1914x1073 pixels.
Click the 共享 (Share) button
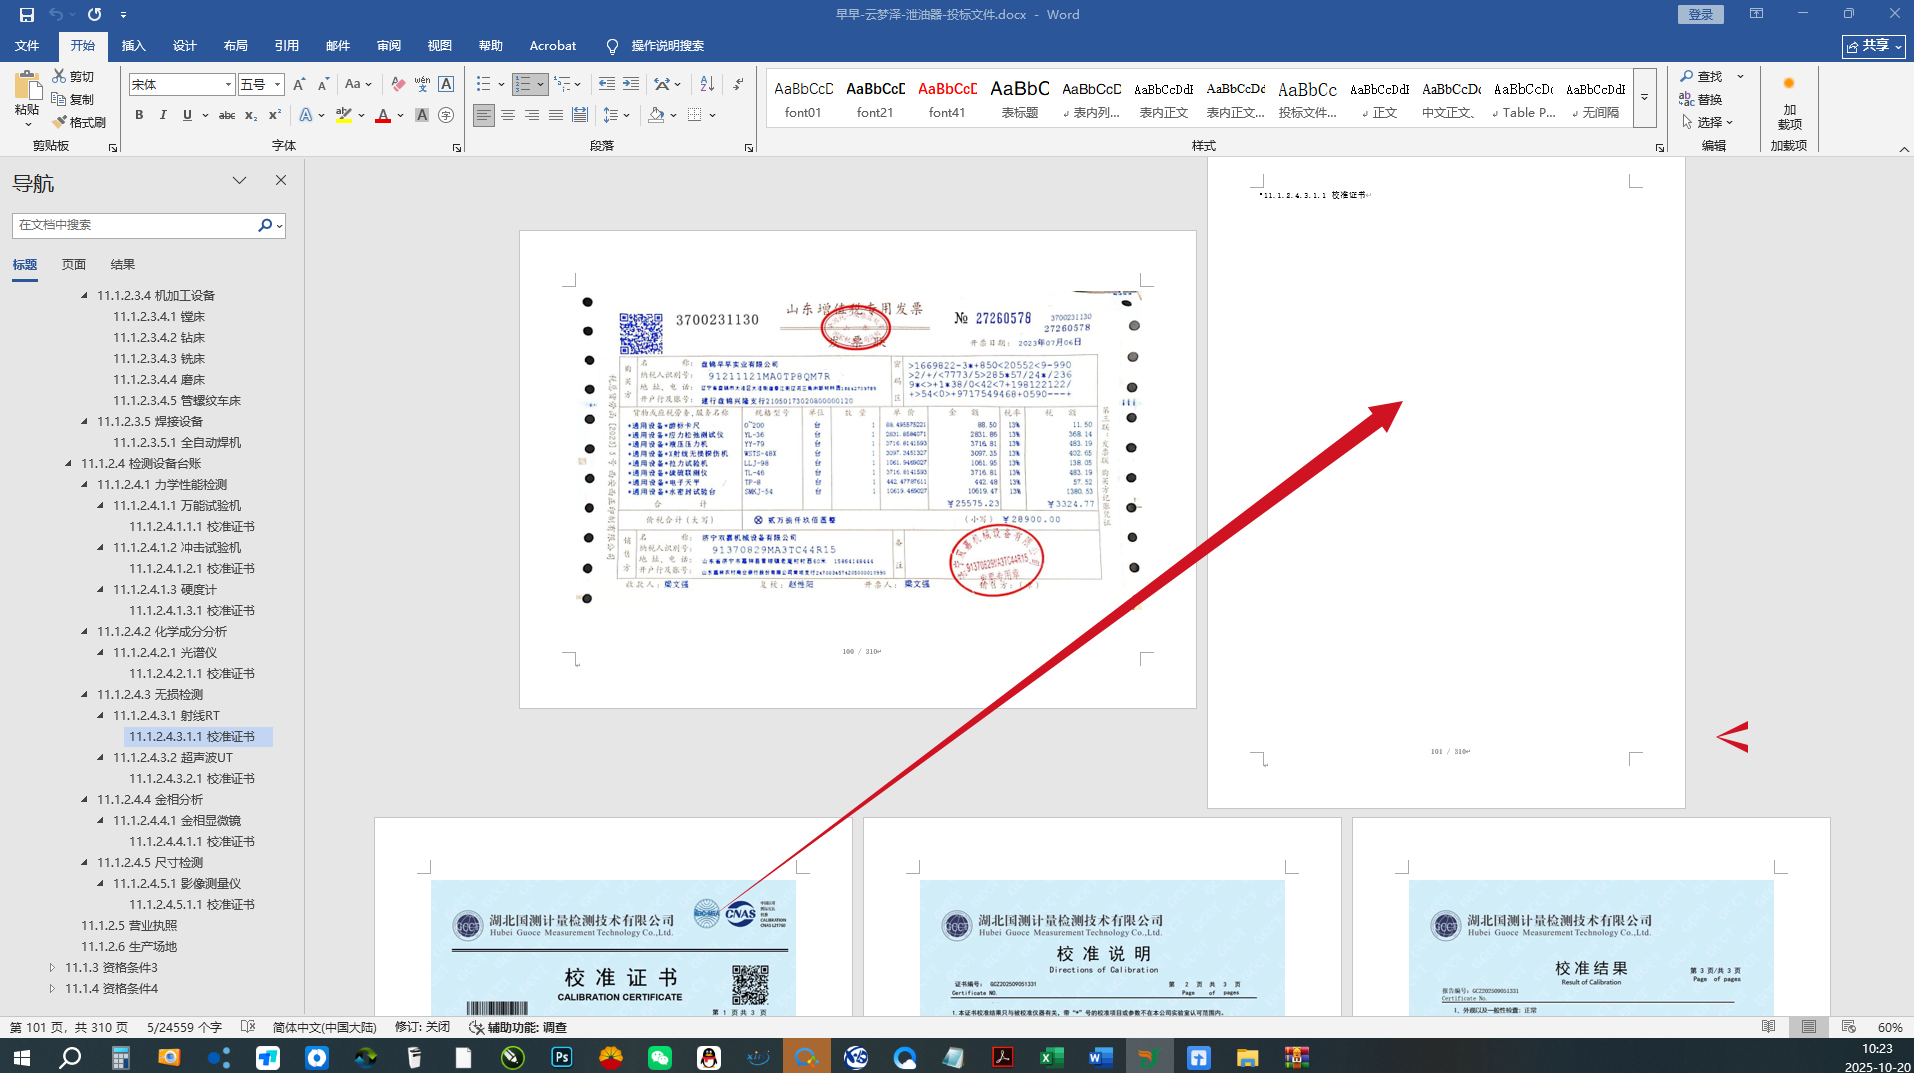(1873, 46)
